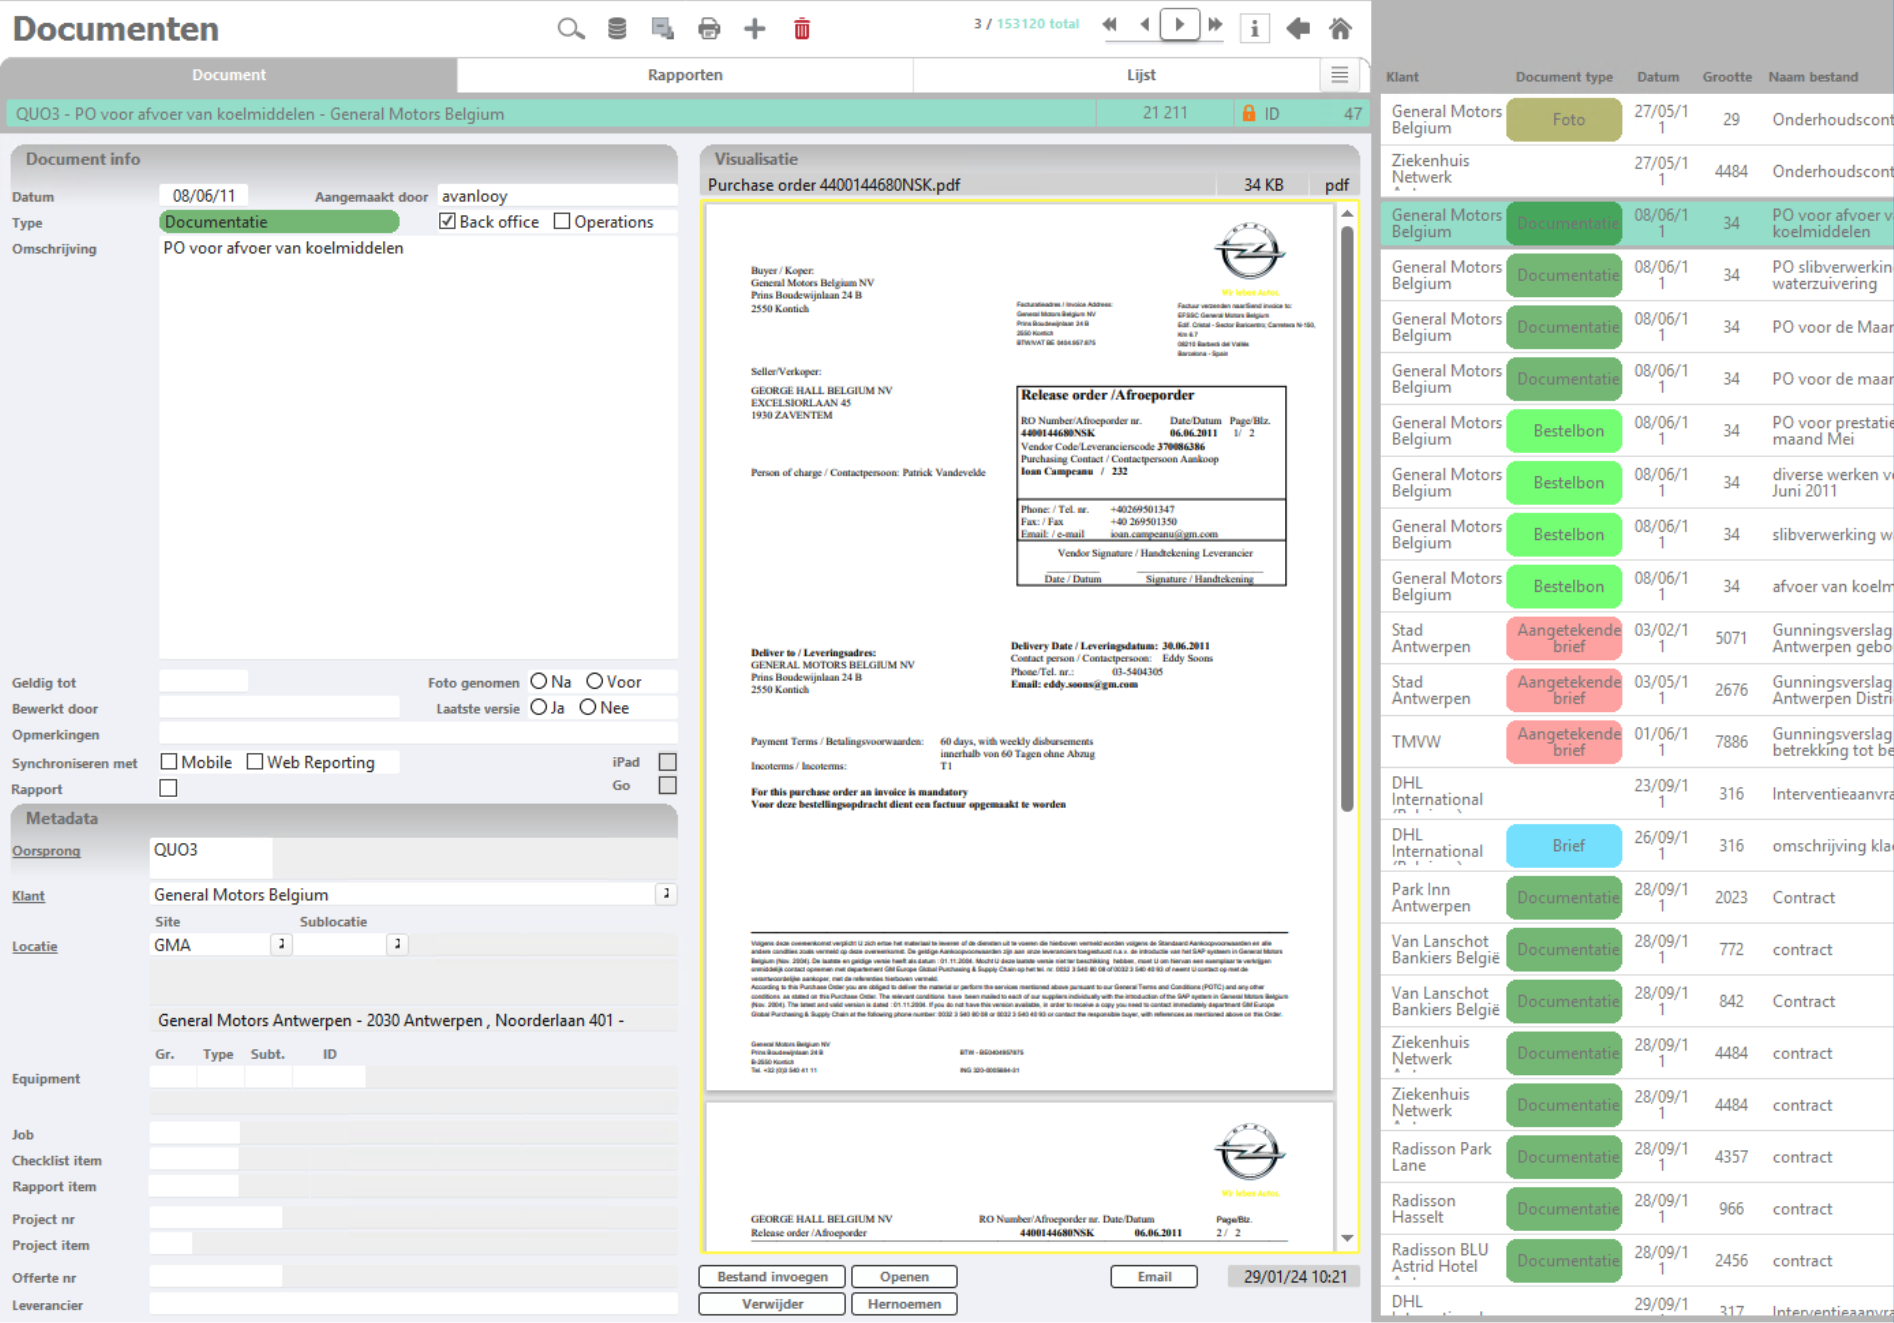Switch to the Rapporten tab
The width and height of the screenshot is (1894, 1323).
pyautogui.click(x=685, y=75)
